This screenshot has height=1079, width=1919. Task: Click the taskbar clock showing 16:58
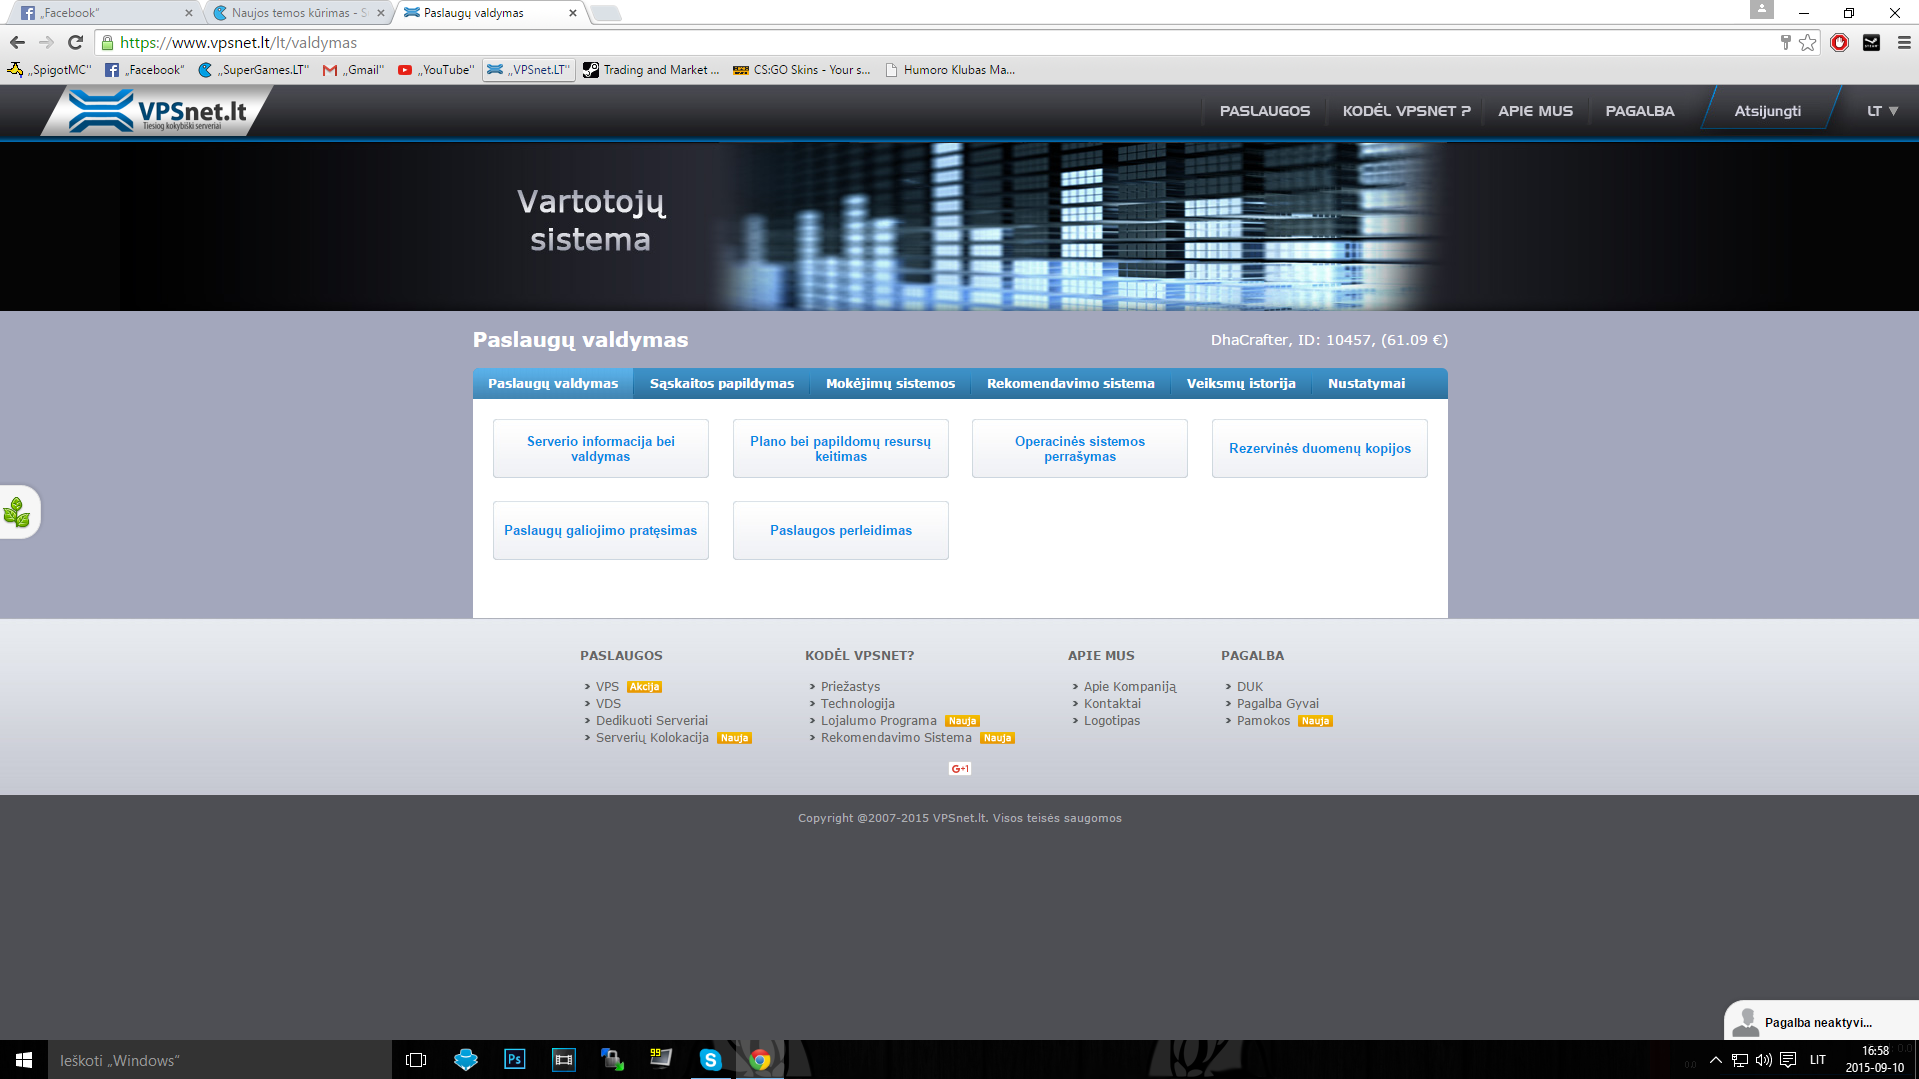coord(1875,1060)
